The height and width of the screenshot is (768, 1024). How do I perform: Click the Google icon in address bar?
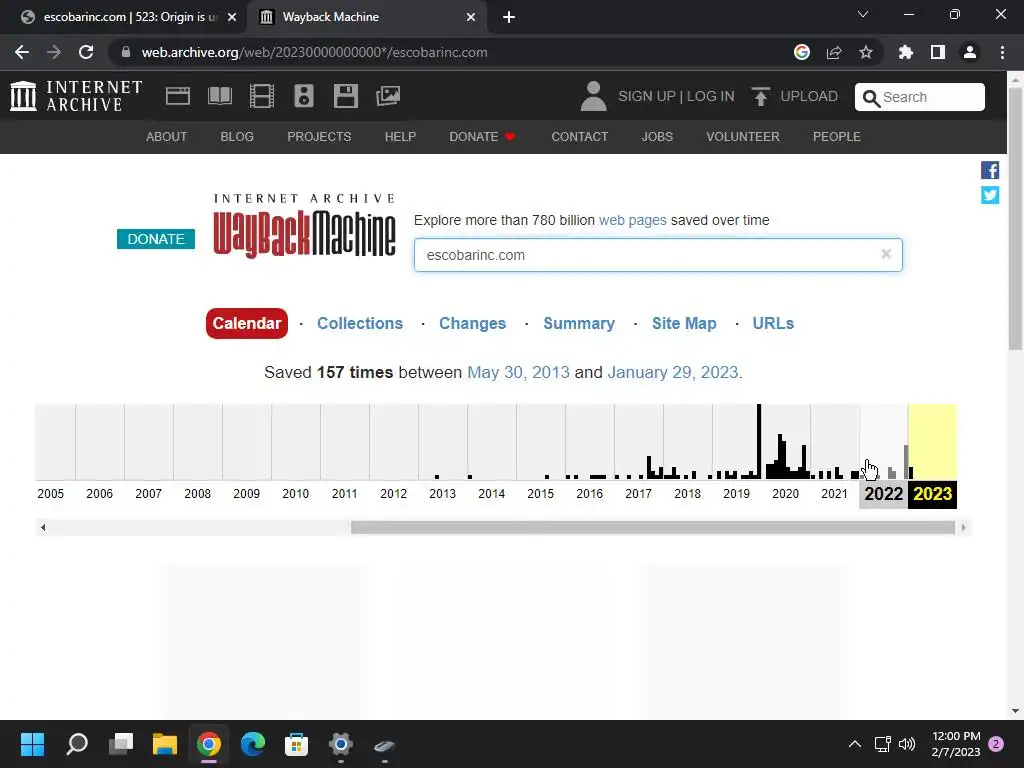coord(802,52)
